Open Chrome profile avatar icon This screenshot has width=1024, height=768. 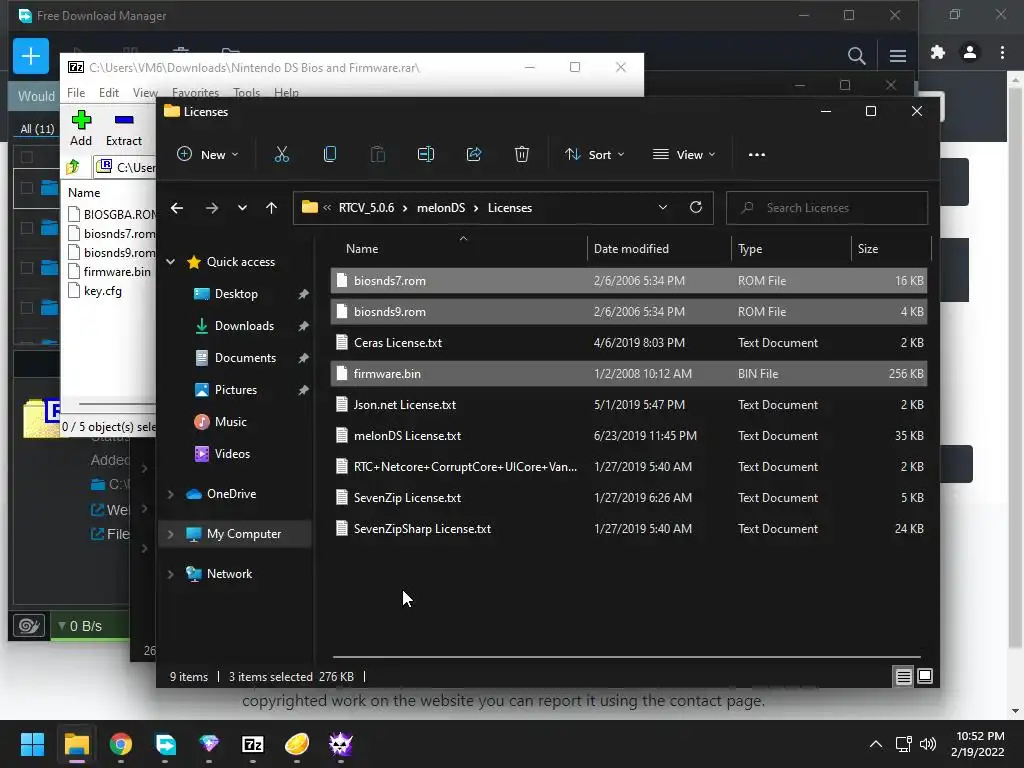point(970,53)
